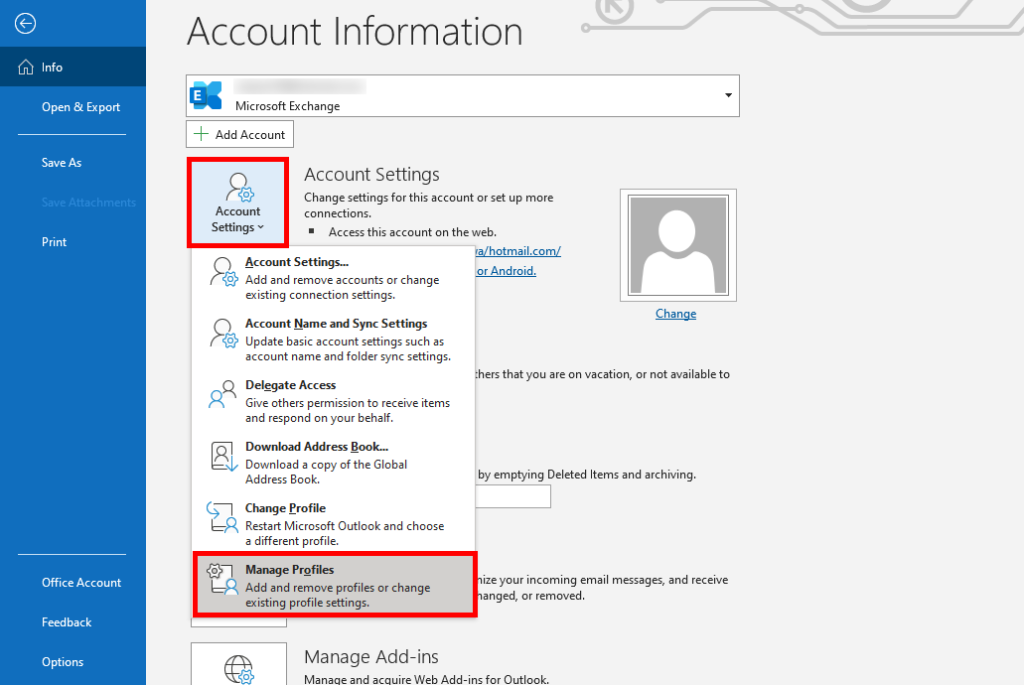Viewport: 1024px width, 685px height.
Task: Click the back arrow circle icon
Action: [x=26, y=24]
